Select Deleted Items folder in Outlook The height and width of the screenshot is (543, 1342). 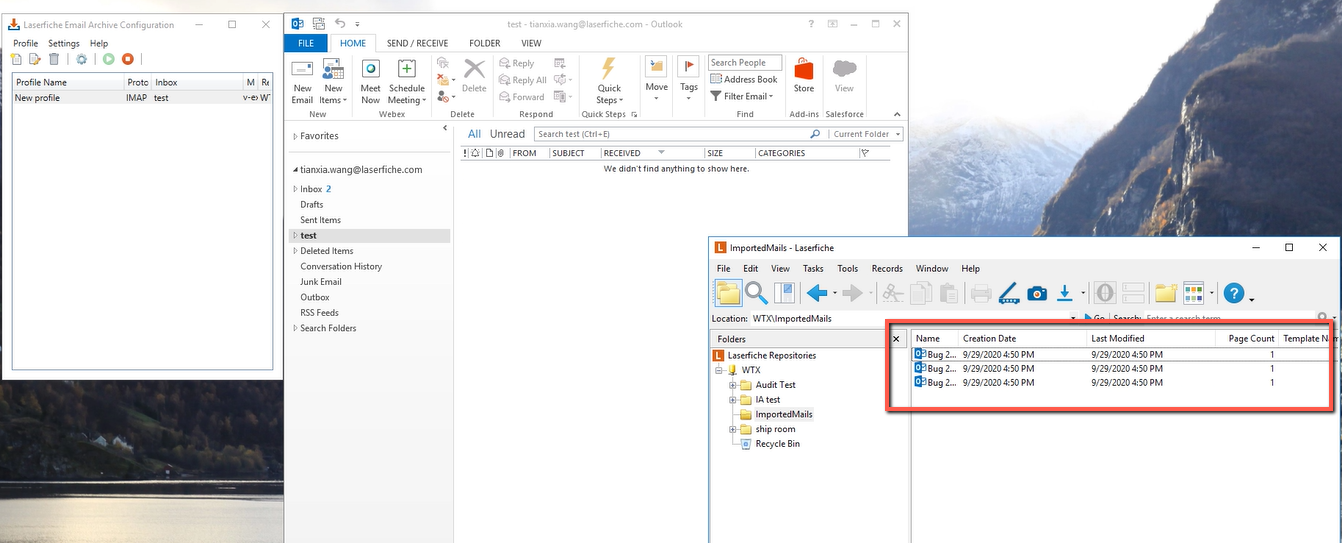327,251
